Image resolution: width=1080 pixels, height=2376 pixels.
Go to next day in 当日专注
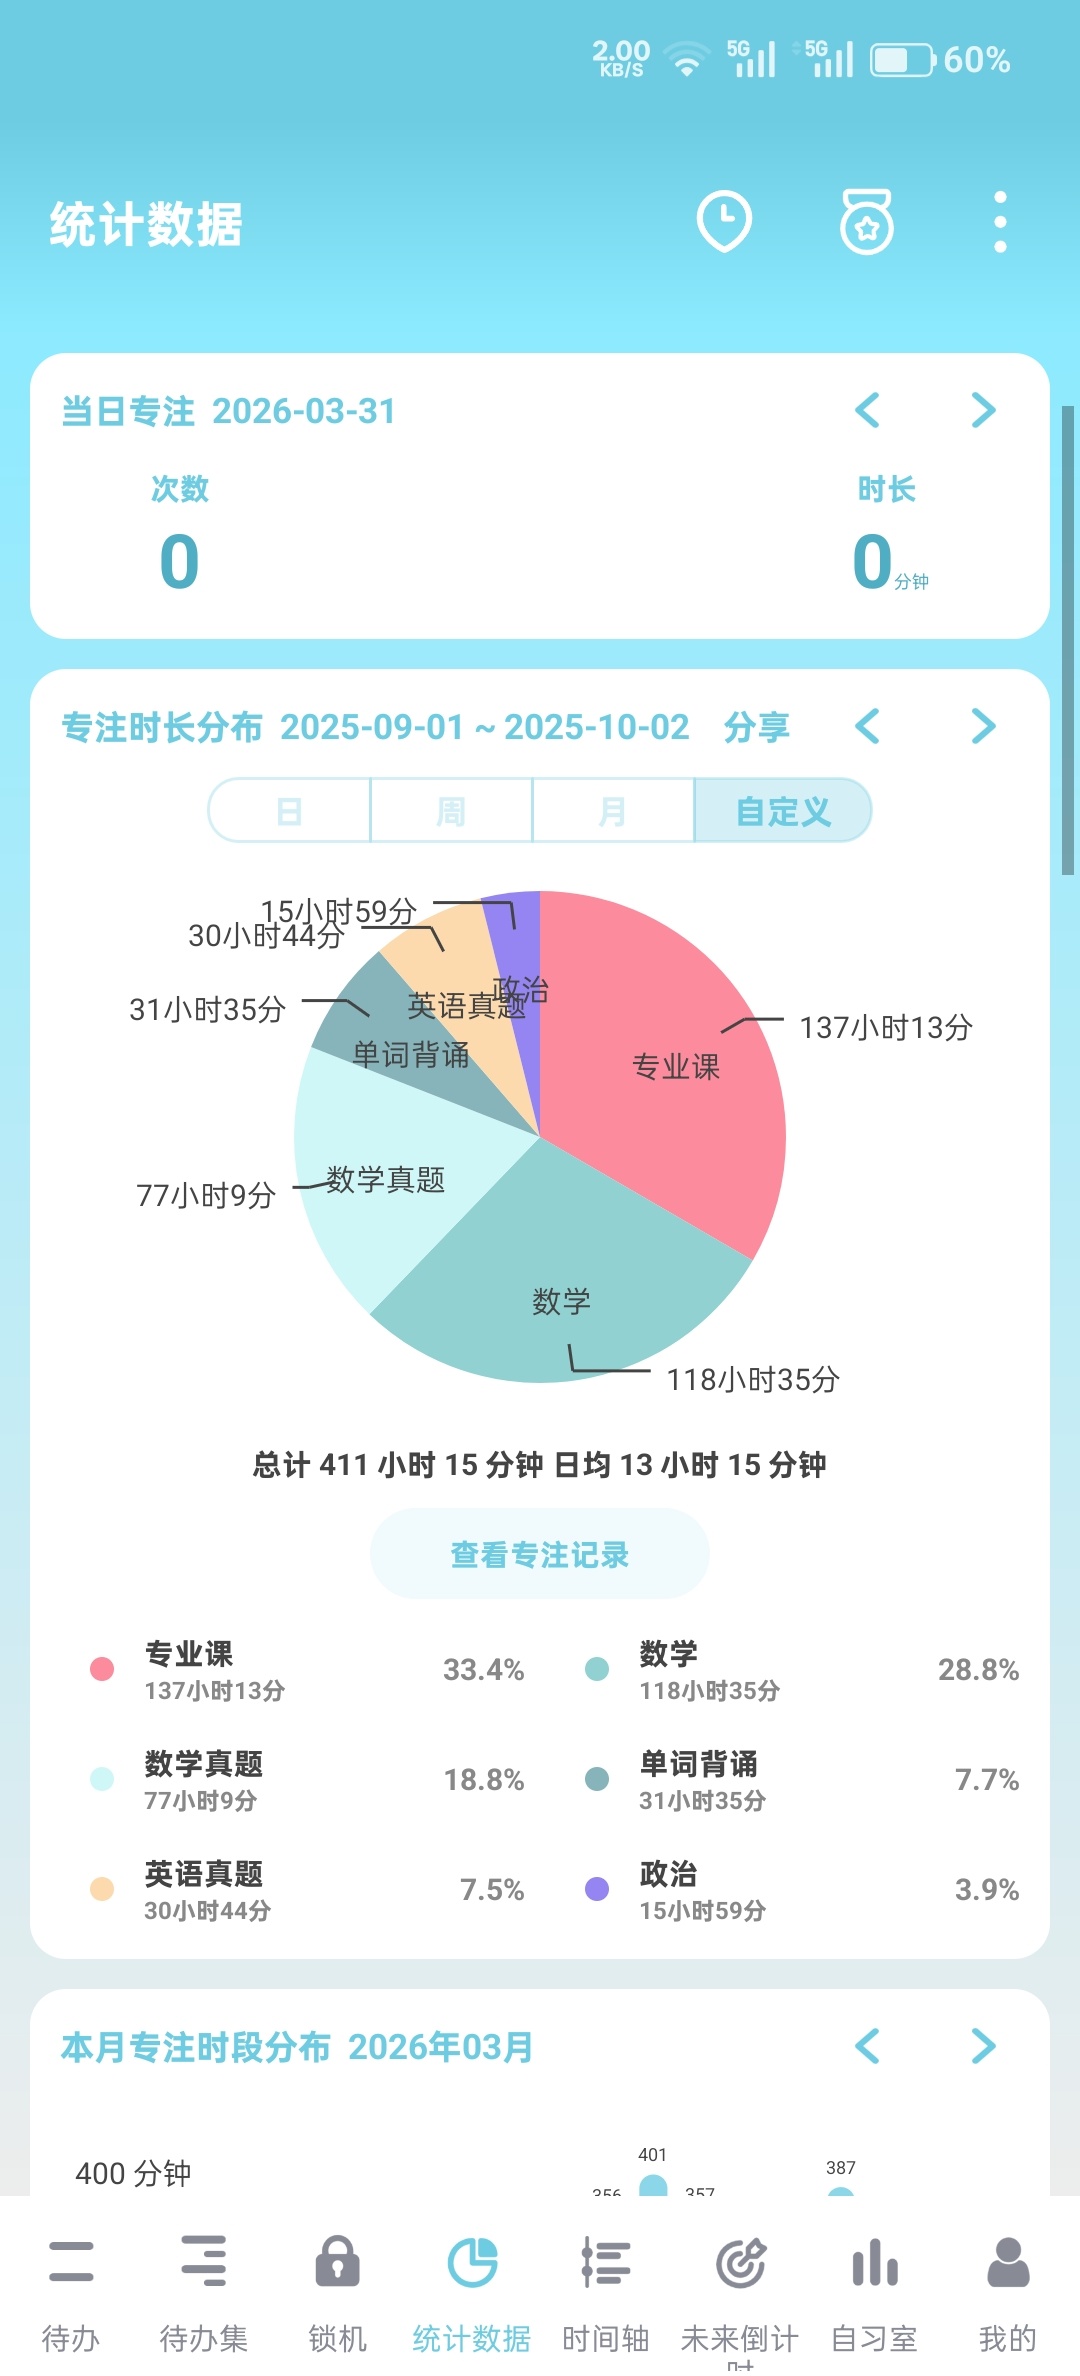[x=983, y=410]
